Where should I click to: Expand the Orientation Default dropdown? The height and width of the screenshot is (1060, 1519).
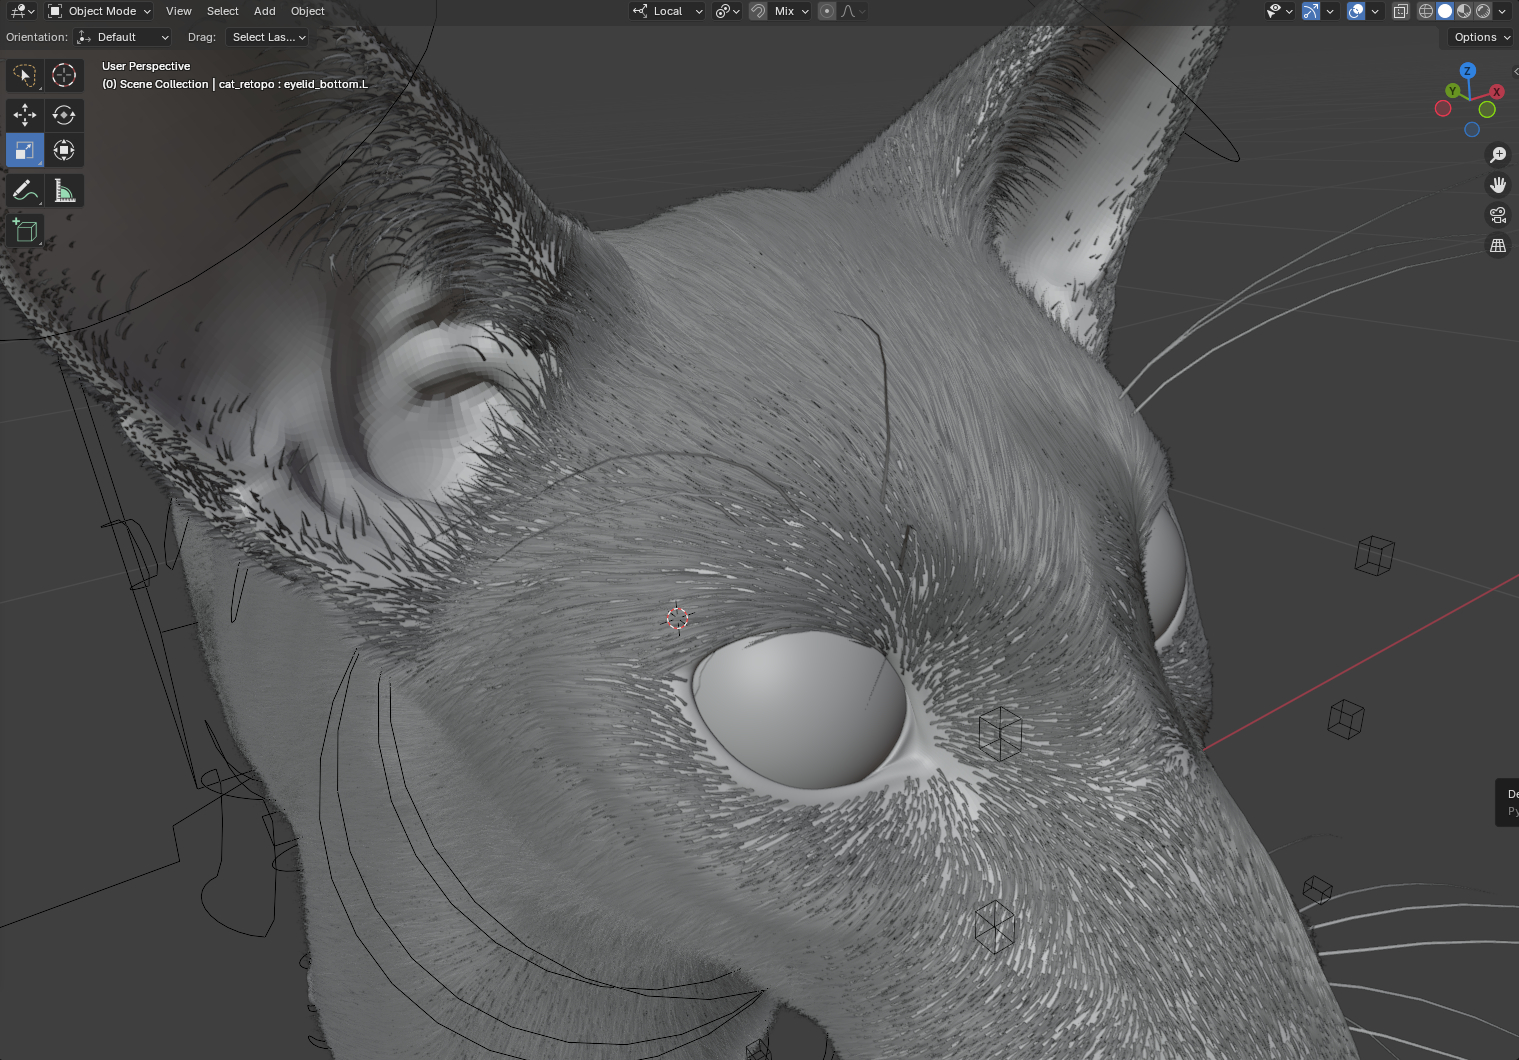(x=124, y=37)
